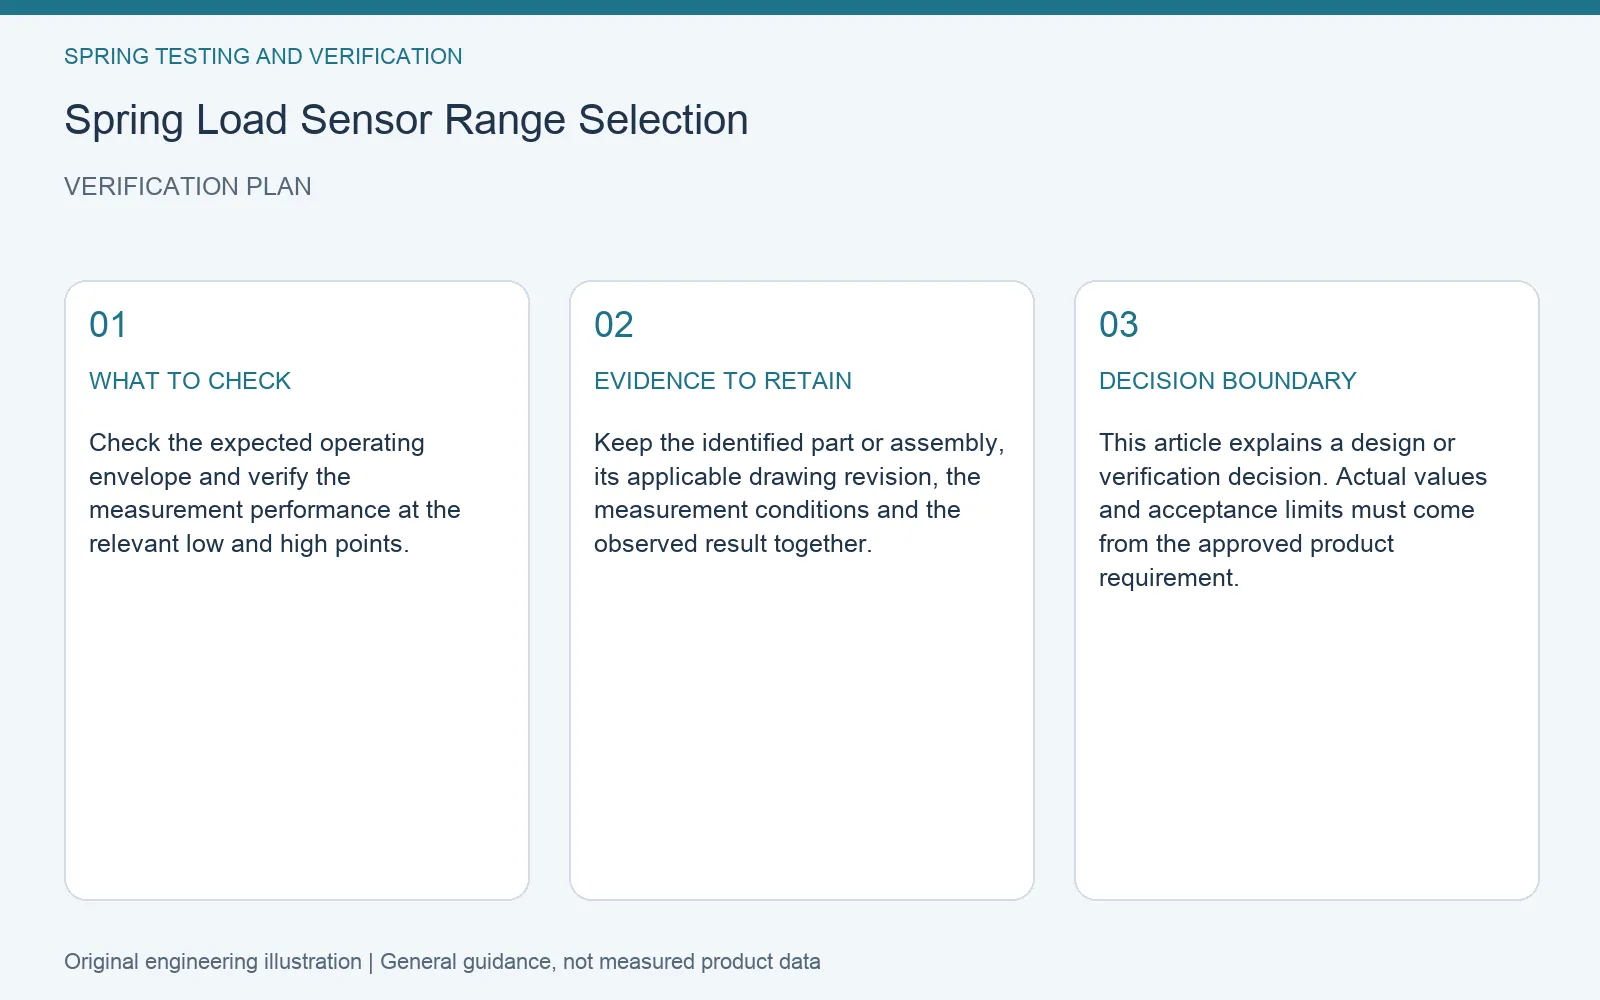
Task: Click the paragraph starting "Check the expected operating"
Action: click(275, 493)
